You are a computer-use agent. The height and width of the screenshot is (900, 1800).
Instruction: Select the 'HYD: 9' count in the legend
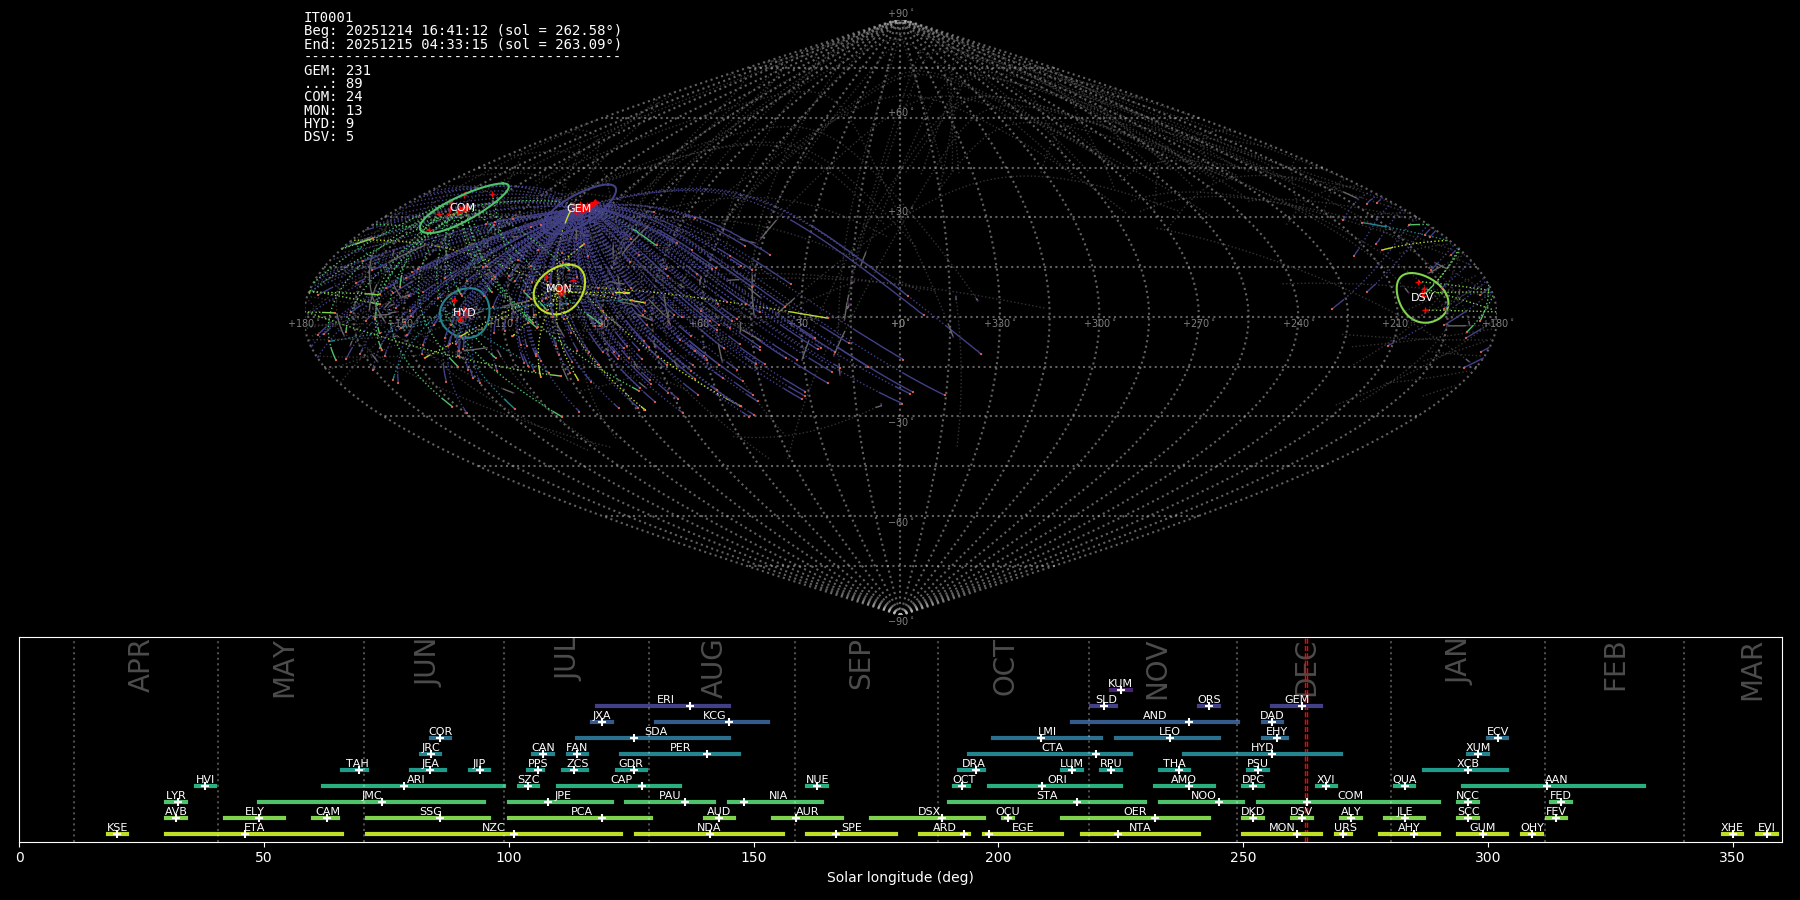pyautogui.click(x=329, y=124)
